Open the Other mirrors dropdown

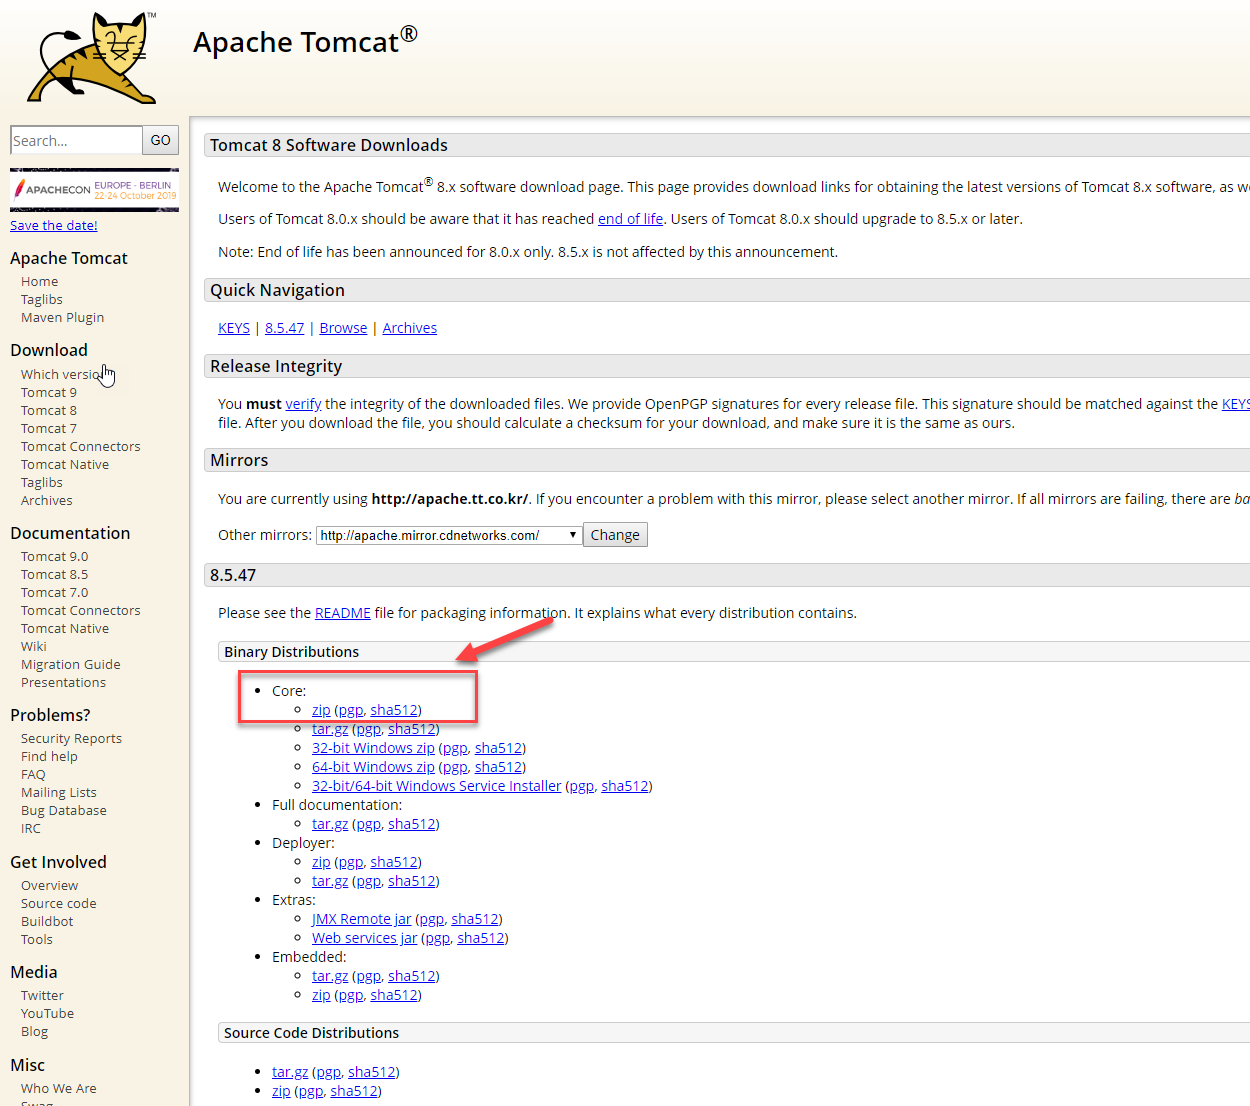pyautogui.click(x=449, y=535)
